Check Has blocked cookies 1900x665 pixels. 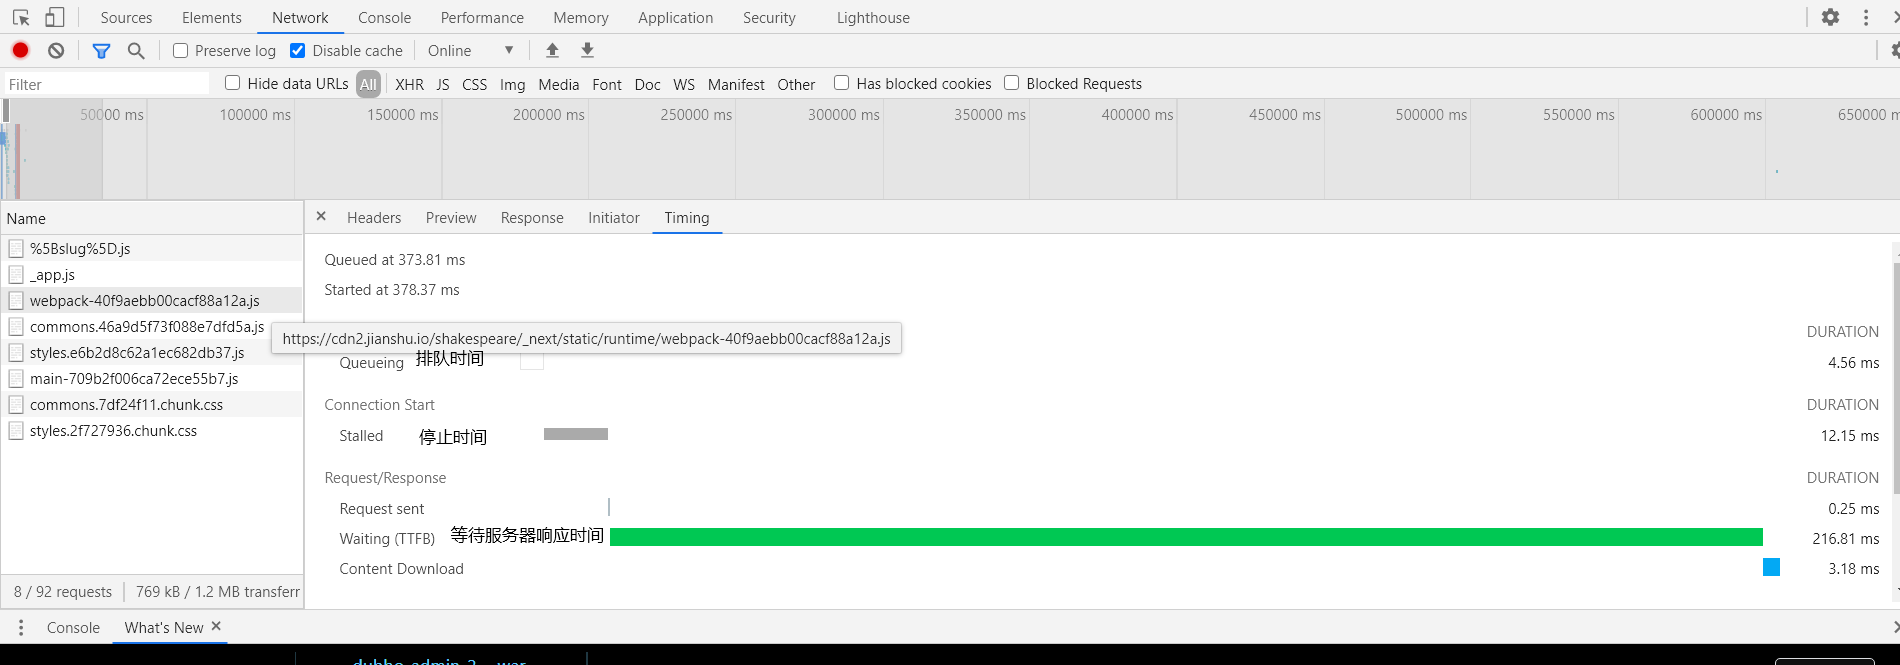(x=841, y=83)
